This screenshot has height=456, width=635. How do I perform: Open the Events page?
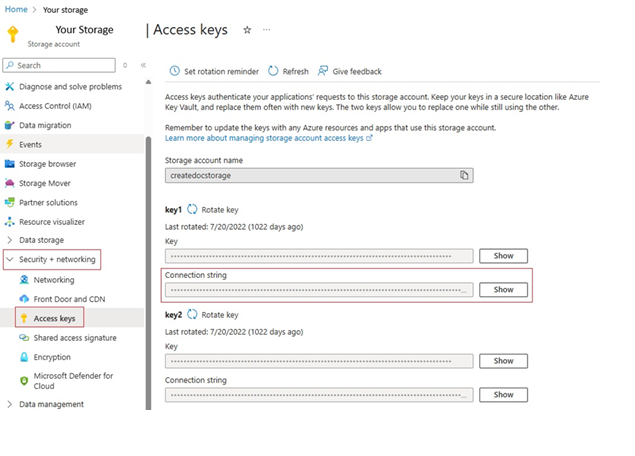(x=30, y=145)
